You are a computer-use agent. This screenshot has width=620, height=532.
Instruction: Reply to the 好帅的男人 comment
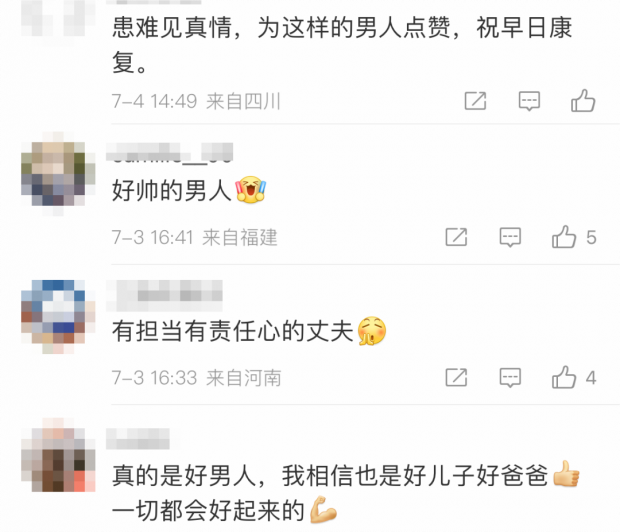coord(510,237)
